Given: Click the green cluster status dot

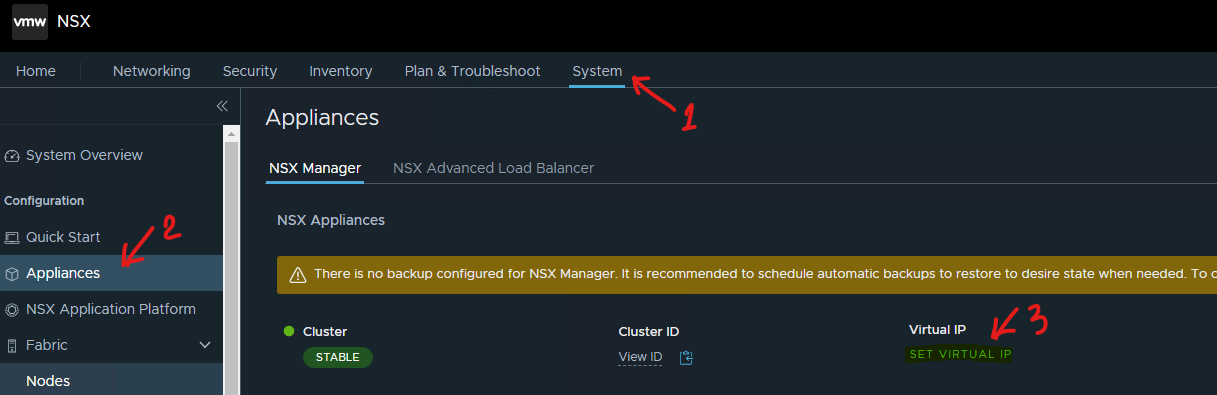Looking at the screenshot, I should click(289, 331).
